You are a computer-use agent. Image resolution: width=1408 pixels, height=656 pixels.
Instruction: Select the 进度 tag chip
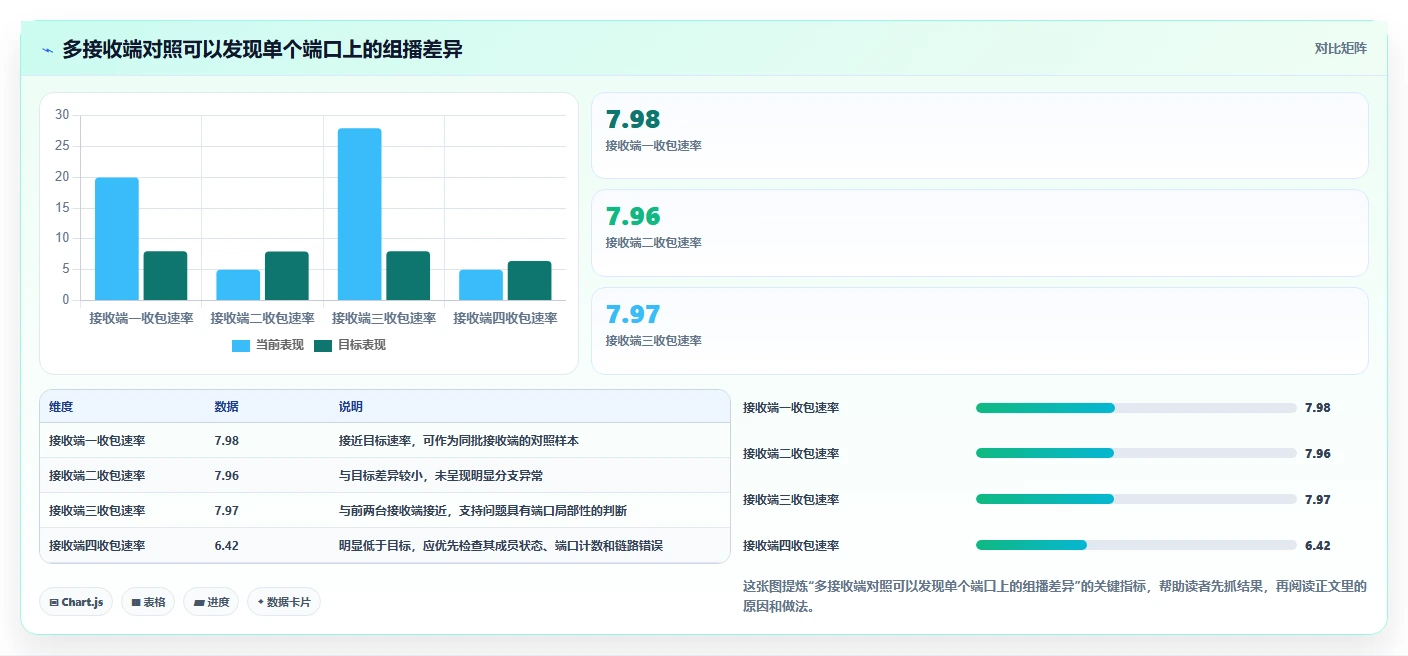(x=211, y=602)
